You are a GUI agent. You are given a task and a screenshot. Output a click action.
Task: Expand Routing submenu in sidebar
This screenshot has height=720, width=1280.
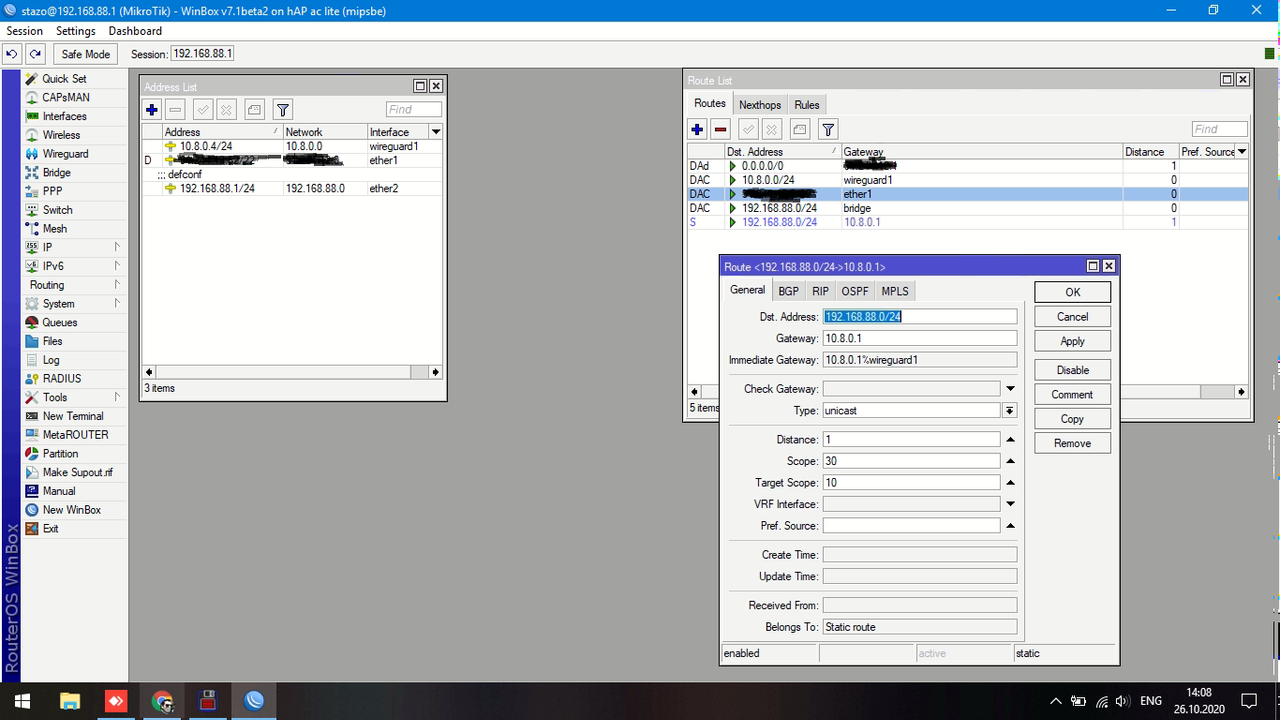[x=116, y=285]
